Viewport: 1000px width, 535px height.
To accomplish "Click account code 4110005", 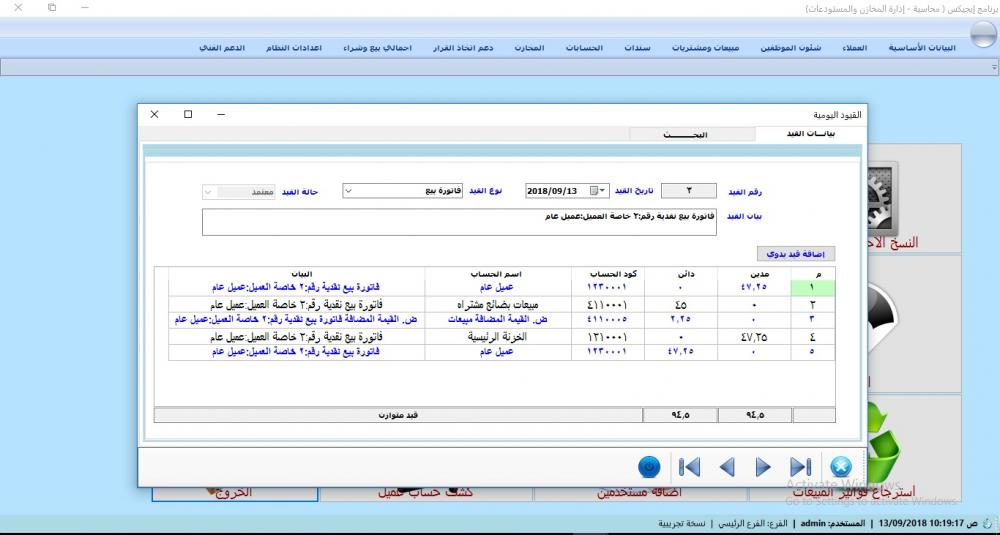I will (607, 319).
